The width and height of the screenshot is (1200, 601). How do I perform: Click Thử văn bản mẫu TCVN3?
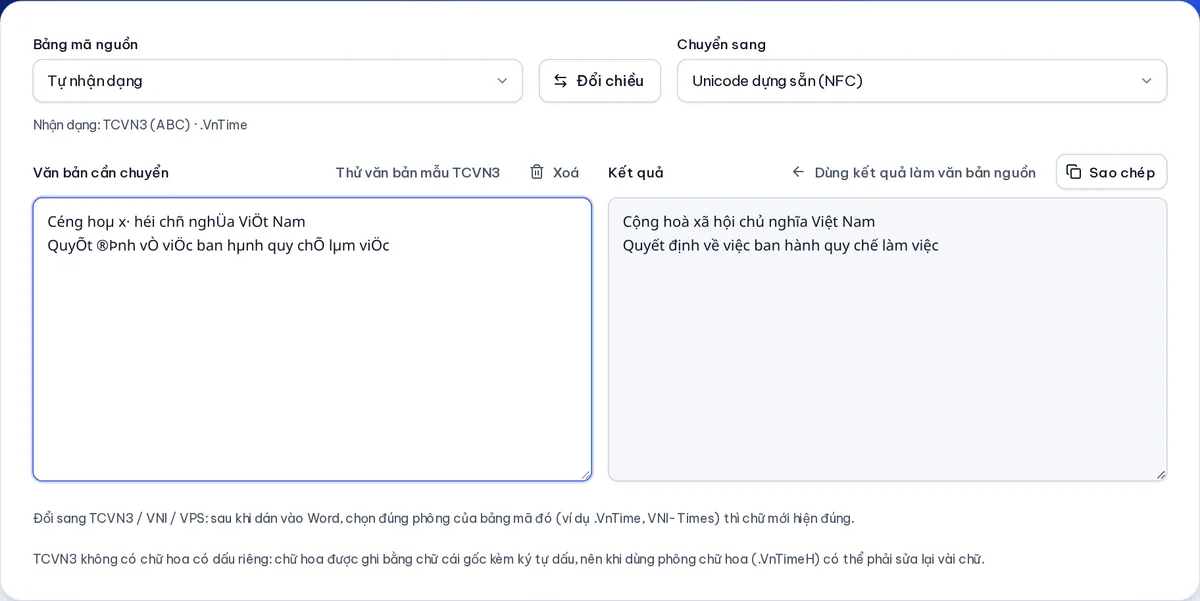coord(417,172)
